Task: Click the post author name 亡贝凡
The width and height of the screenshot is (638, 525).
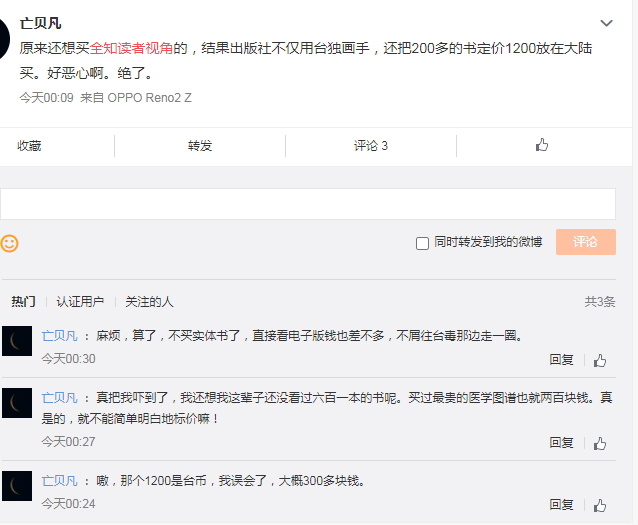Action: point(40,23)
